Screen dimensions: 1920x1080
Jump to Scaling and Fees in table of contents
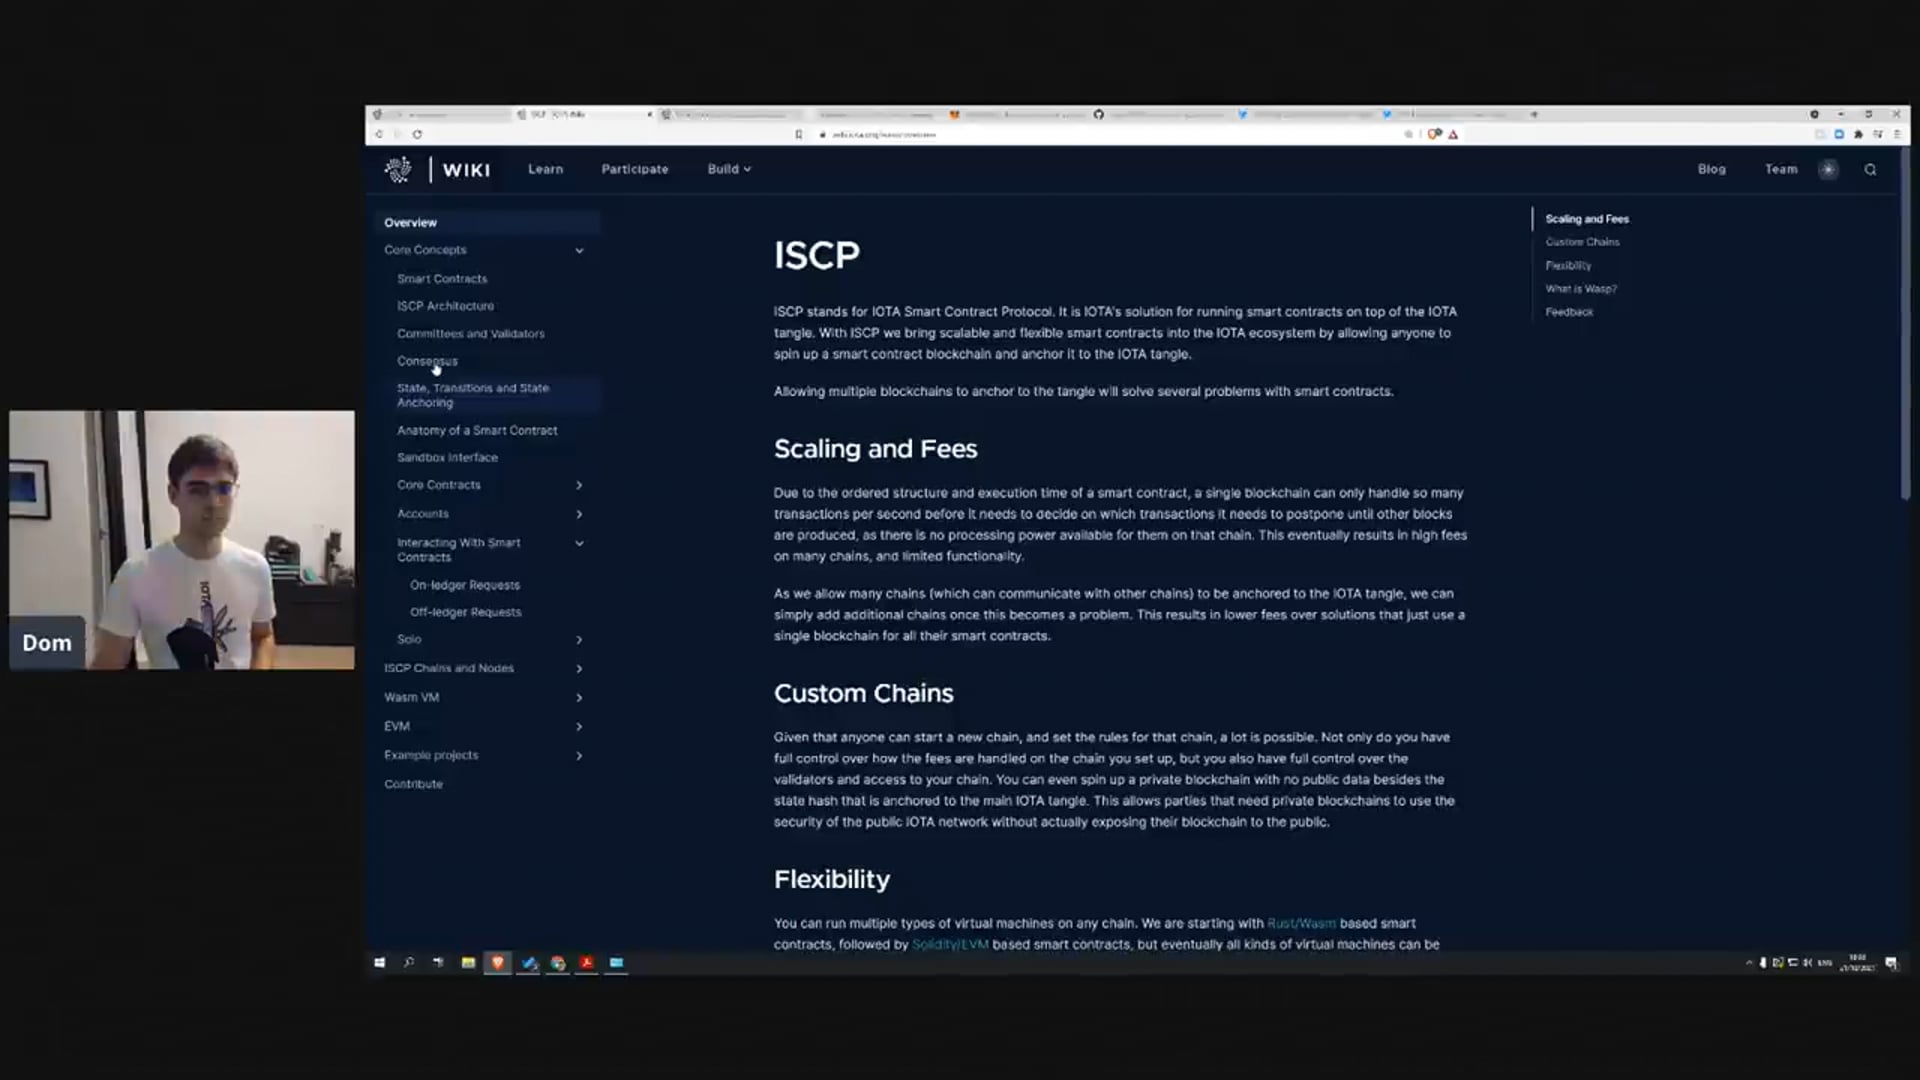coord(1587,219)
